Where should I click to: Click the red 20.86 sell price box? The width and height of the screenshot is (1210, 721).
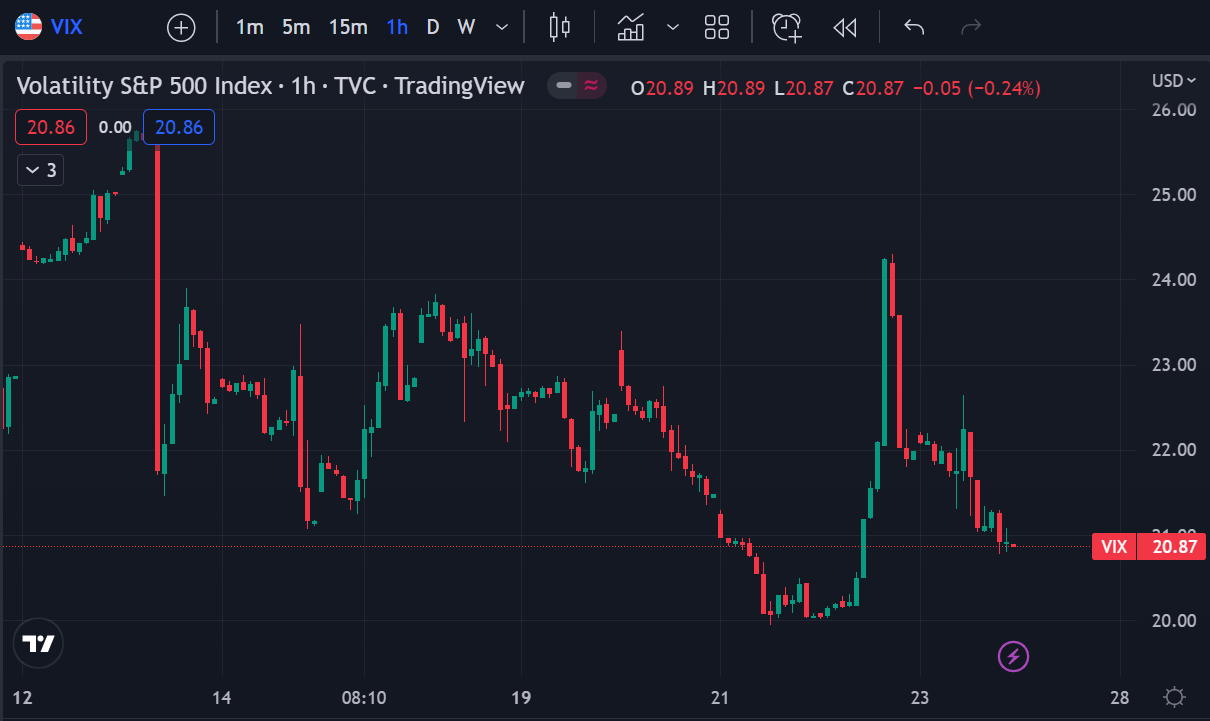click(51, 127)
